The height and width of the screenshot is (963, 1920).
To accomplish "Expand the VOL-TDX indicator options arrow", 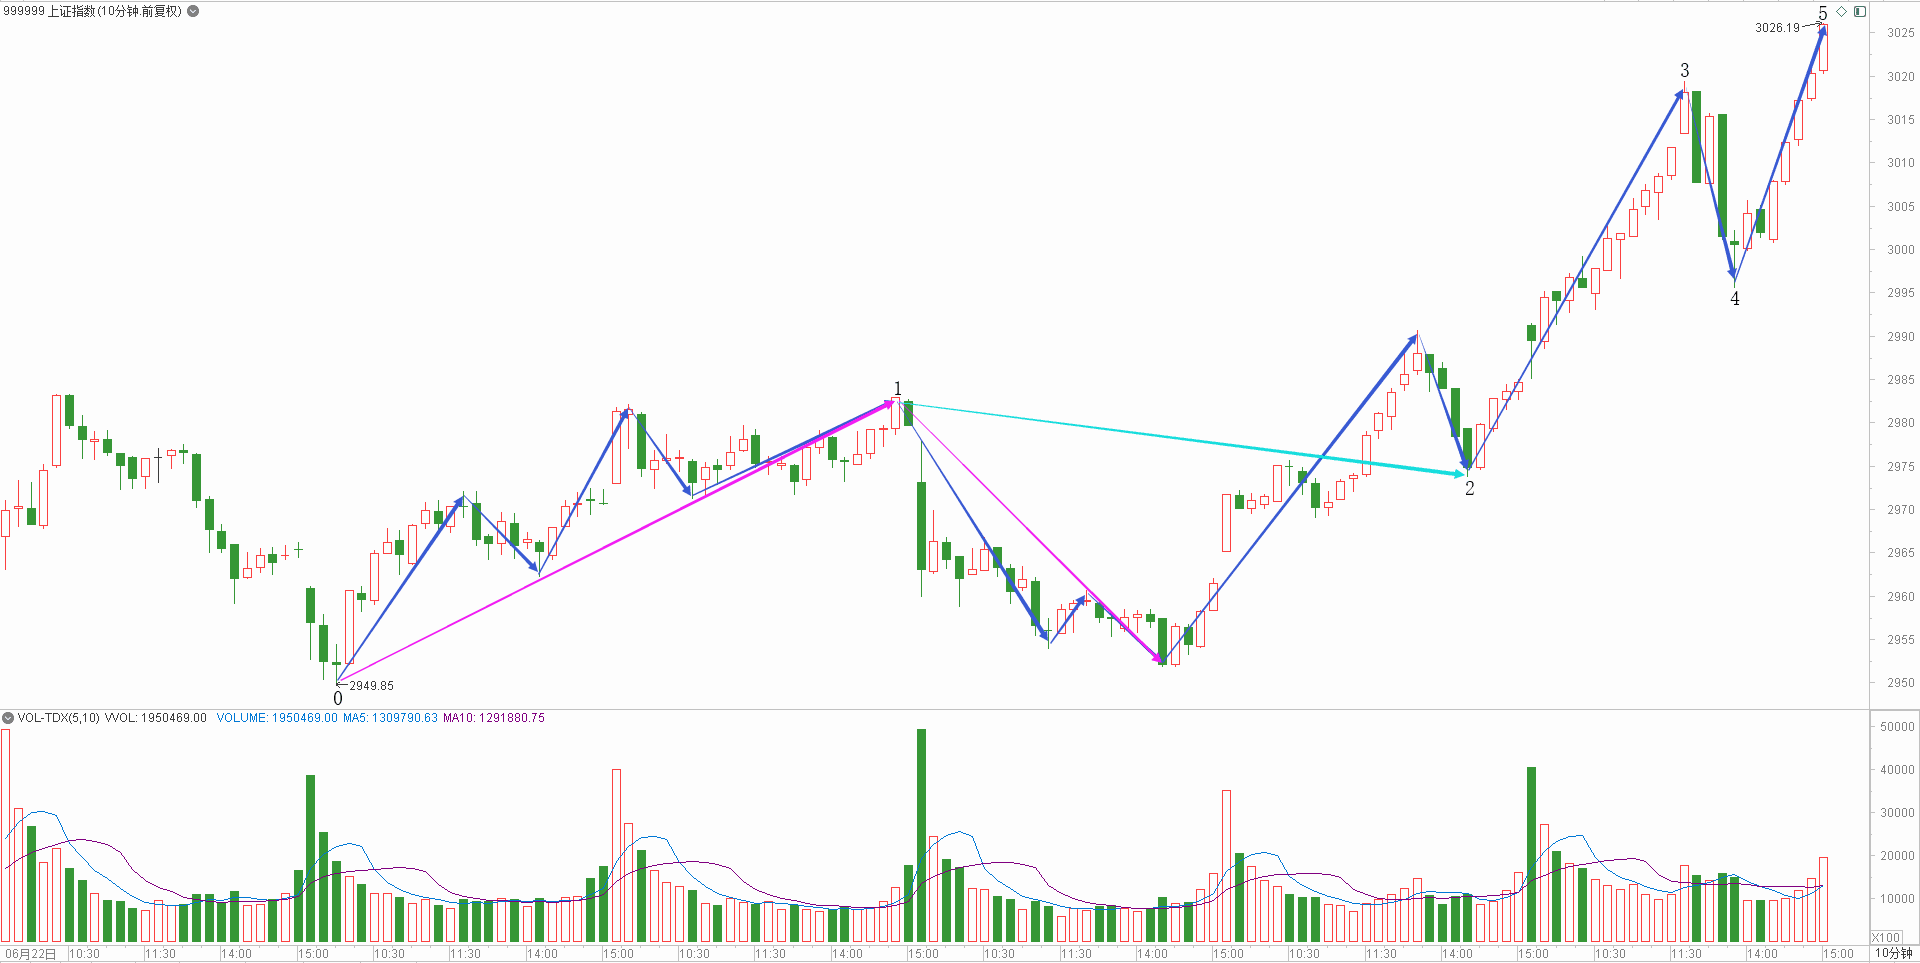I will coord(8,718).
